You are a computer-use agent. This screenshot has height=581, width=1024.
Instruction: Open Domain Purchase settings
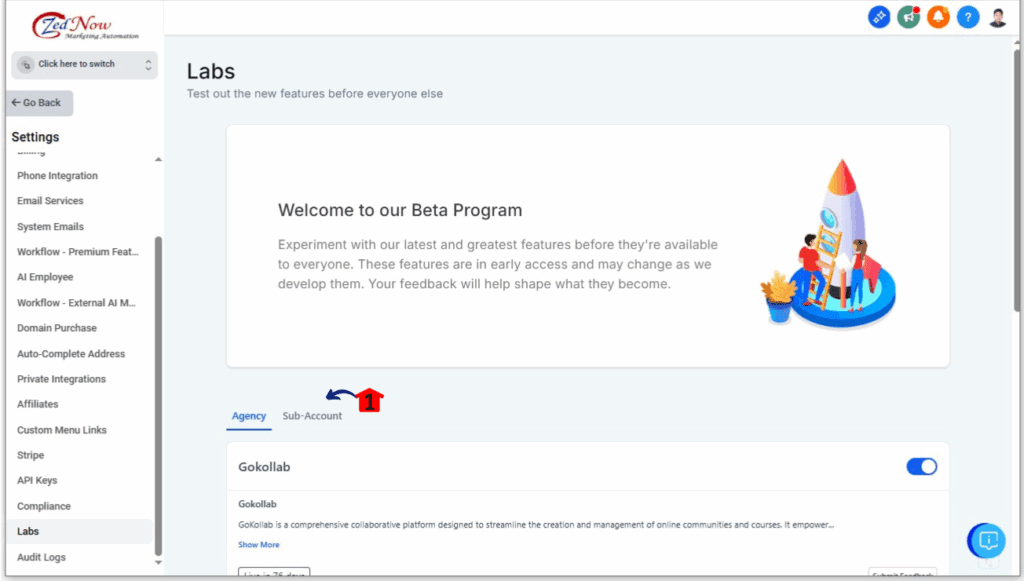point(57,328)
